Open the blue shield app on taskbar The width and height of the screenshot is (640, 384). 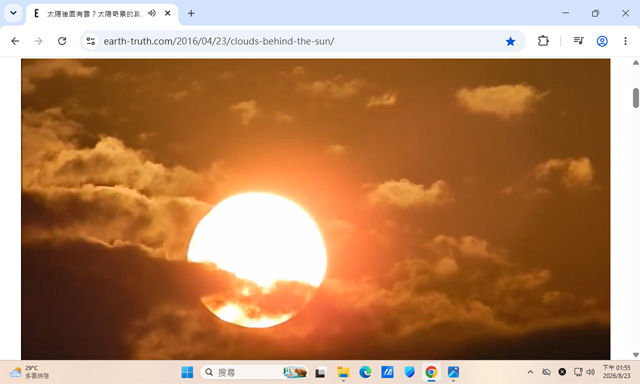click(409, 372)
